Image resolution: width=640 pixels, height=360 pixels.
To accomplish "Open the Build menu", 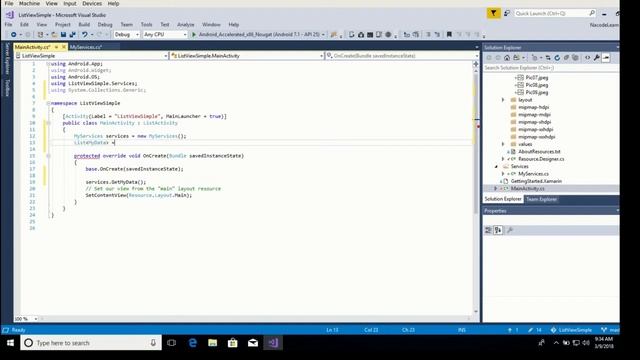I will (84, 25).
